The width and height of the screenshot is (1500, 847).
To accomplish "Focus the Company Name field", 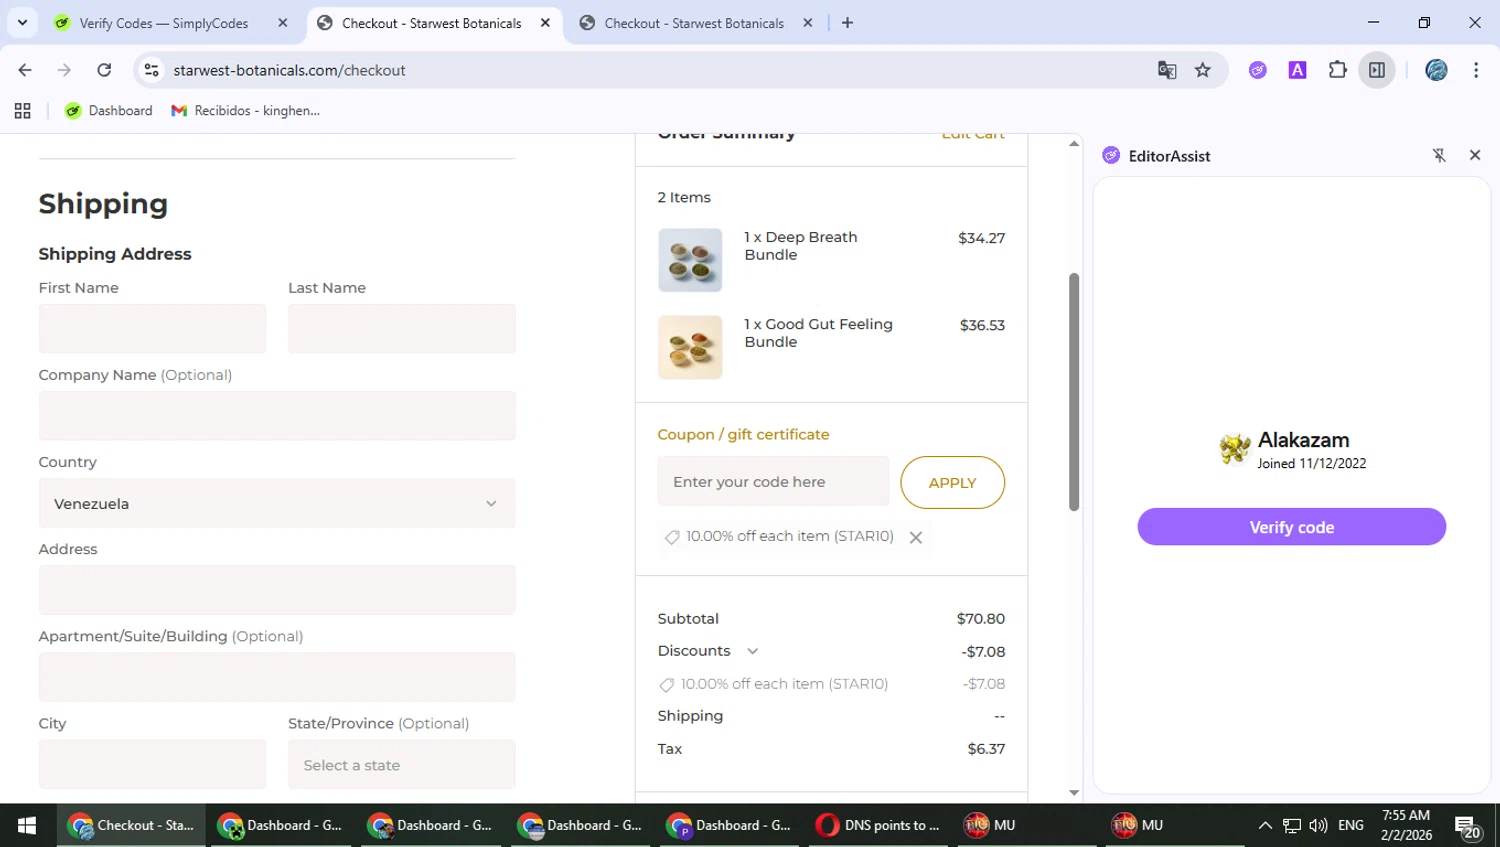I will (277, 415).
